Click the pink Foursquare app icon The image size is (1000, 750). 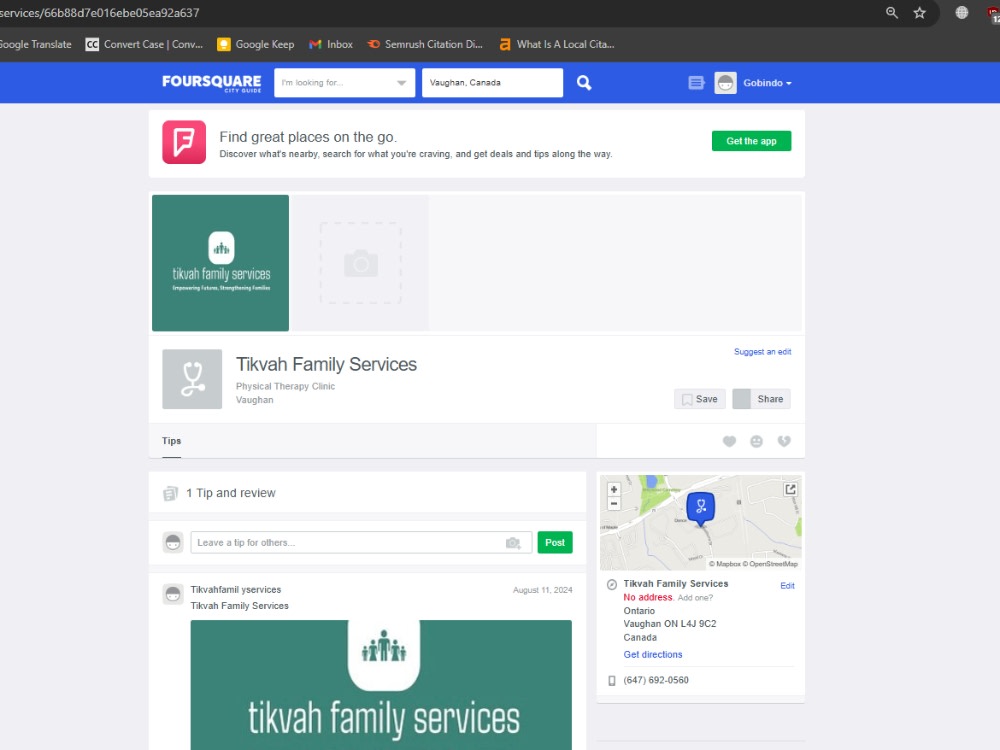click(x=184, y=142)
